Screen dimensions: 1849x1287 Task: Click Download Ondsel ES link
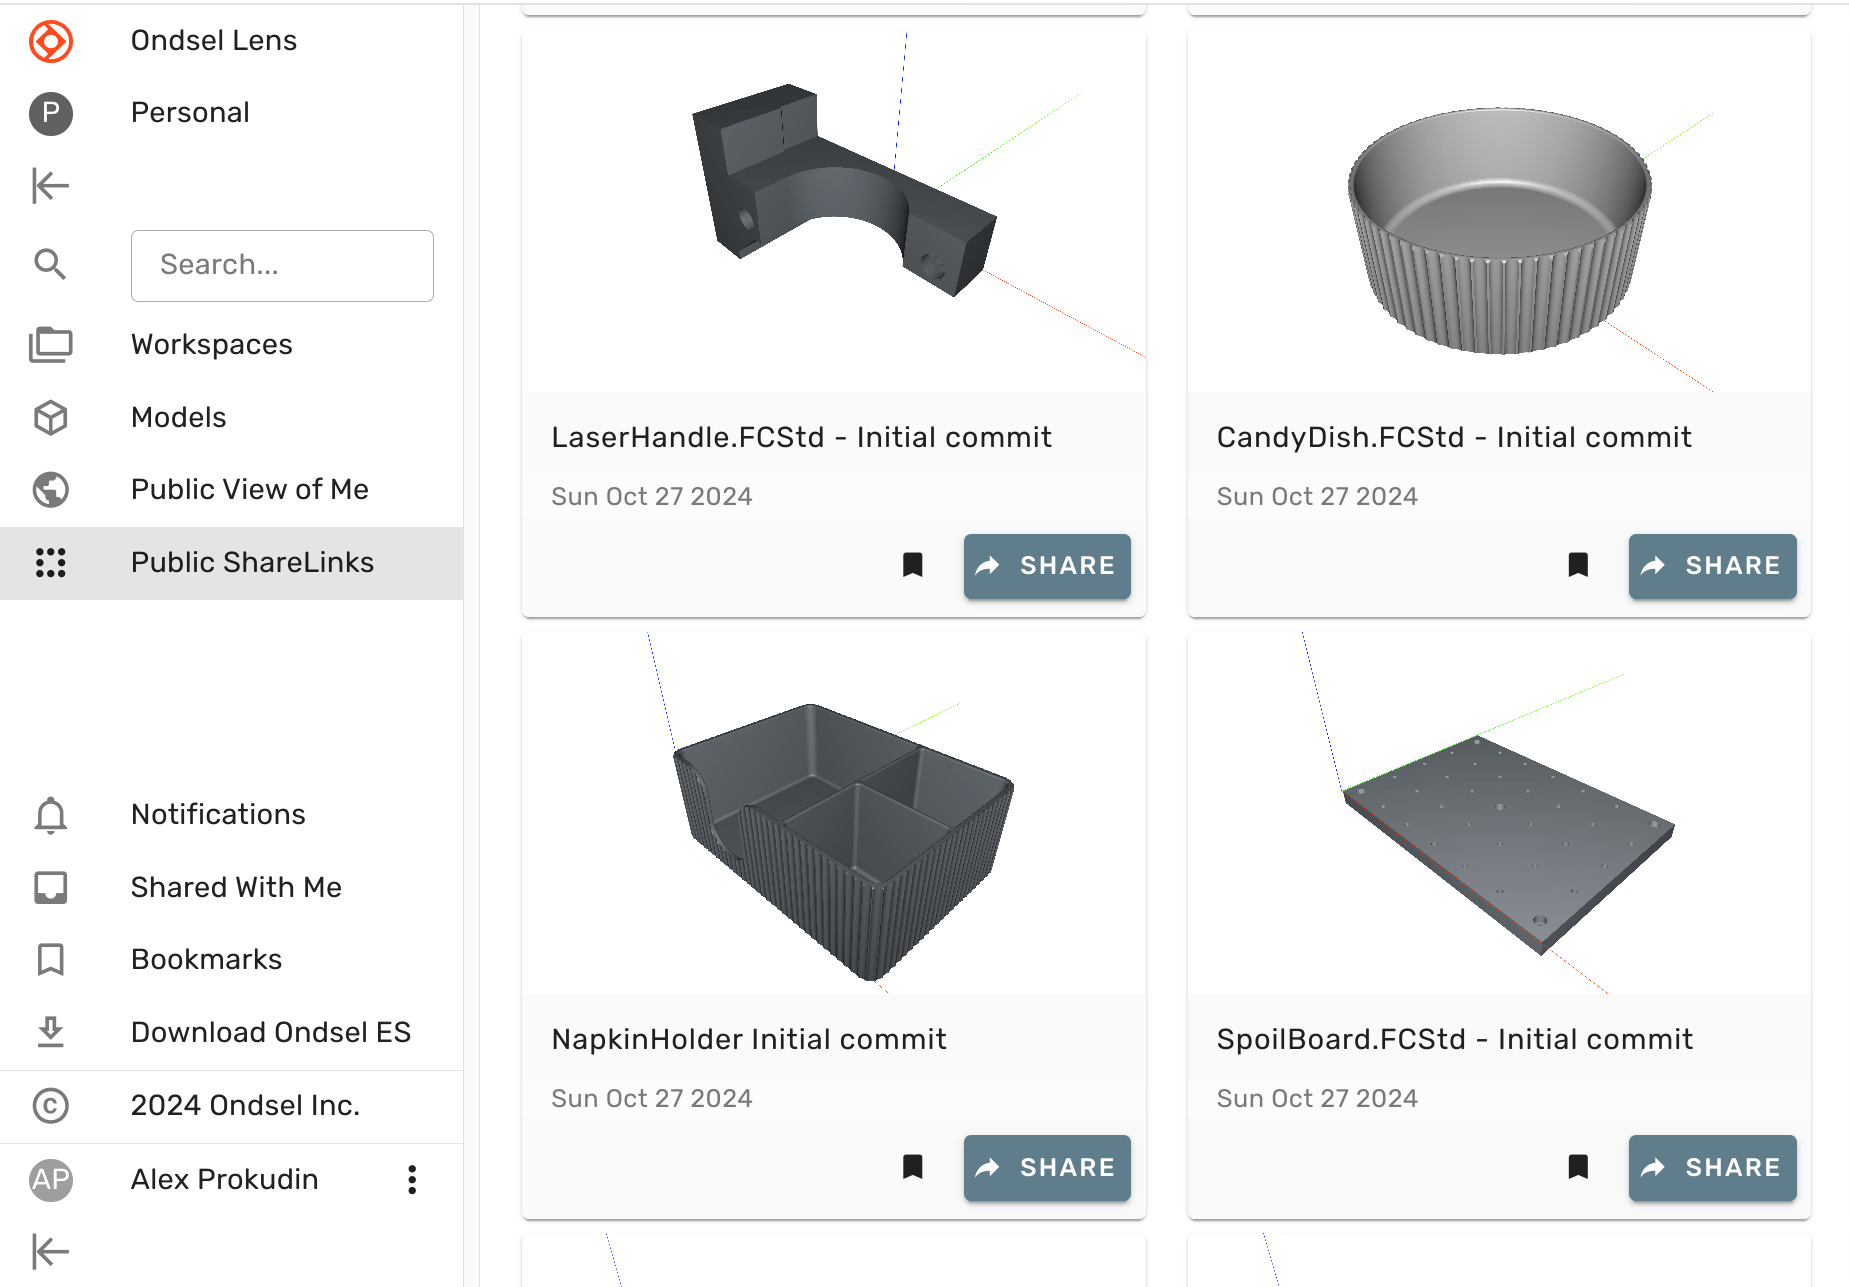tap(270, 1032)
